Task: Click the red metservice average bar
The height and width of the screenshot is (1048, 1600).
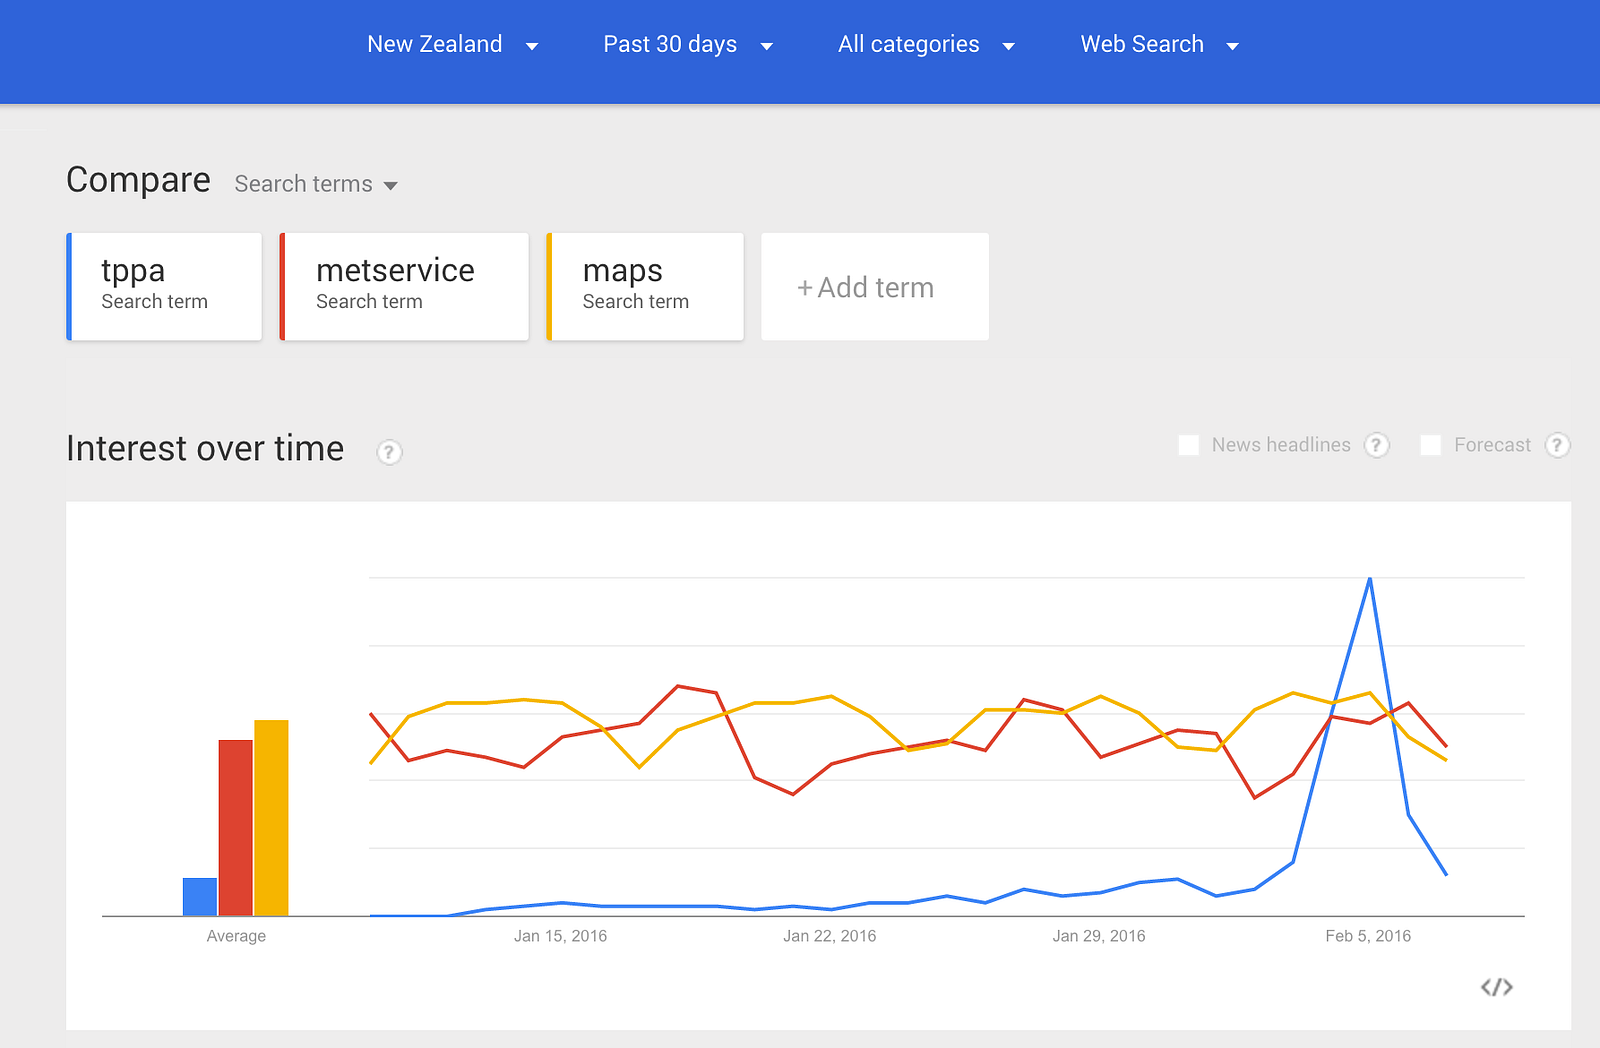Action: (x=236, y=828)
